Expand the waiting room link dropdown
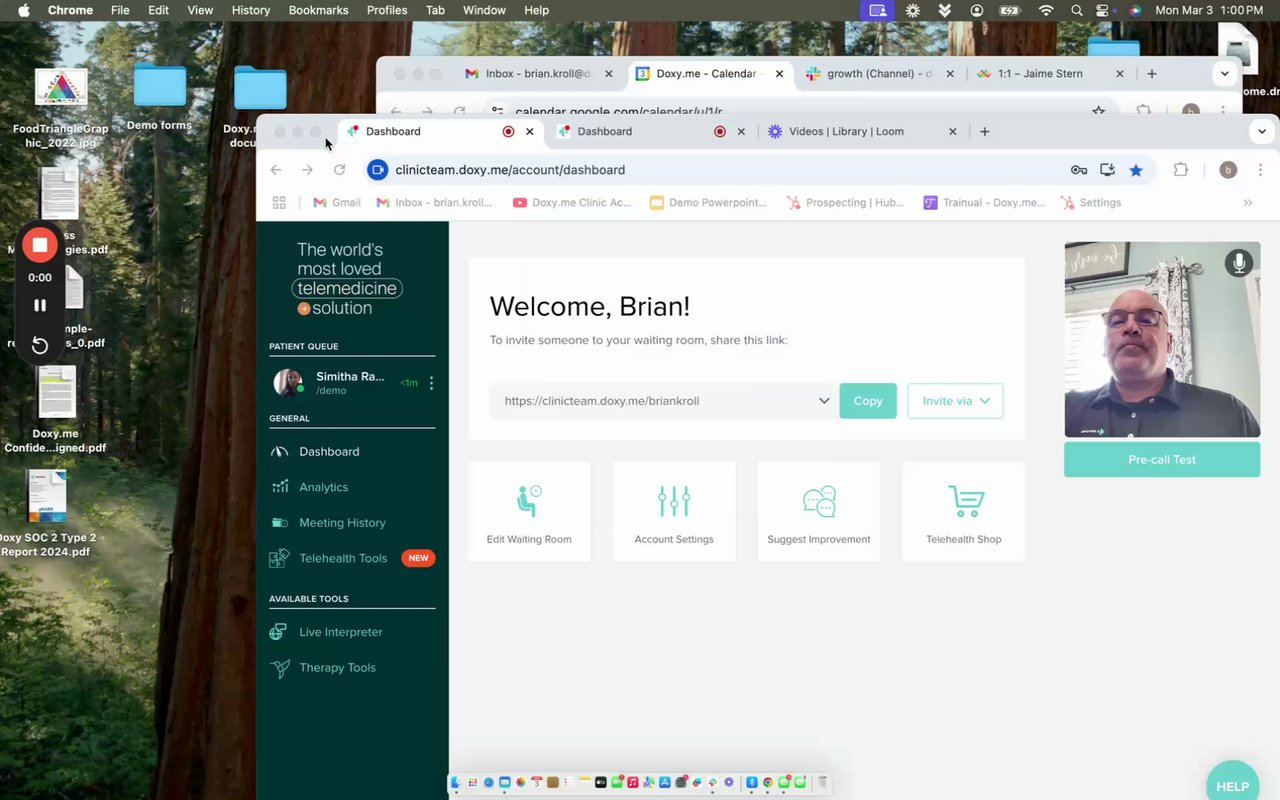 (x=824, y=401)
